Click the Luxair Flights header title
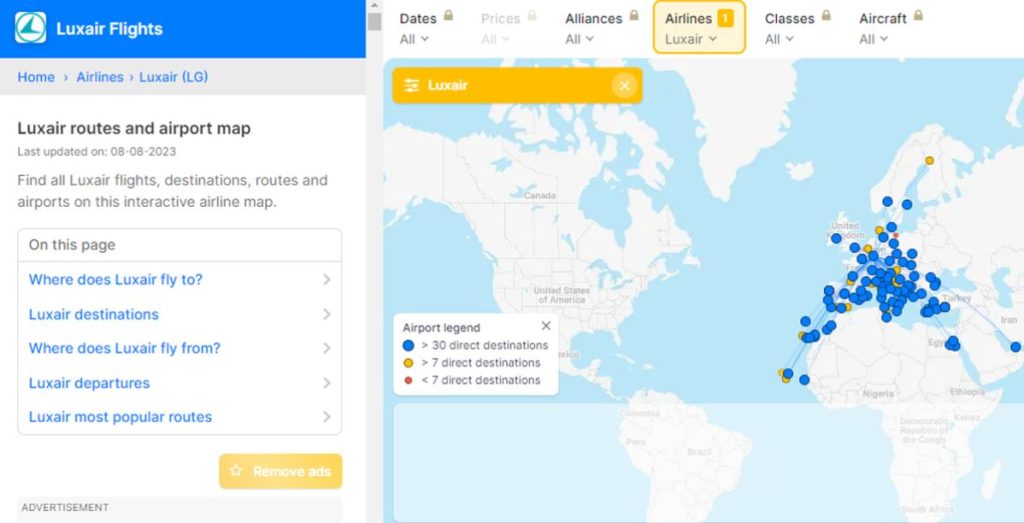 (x=110, y=29)
